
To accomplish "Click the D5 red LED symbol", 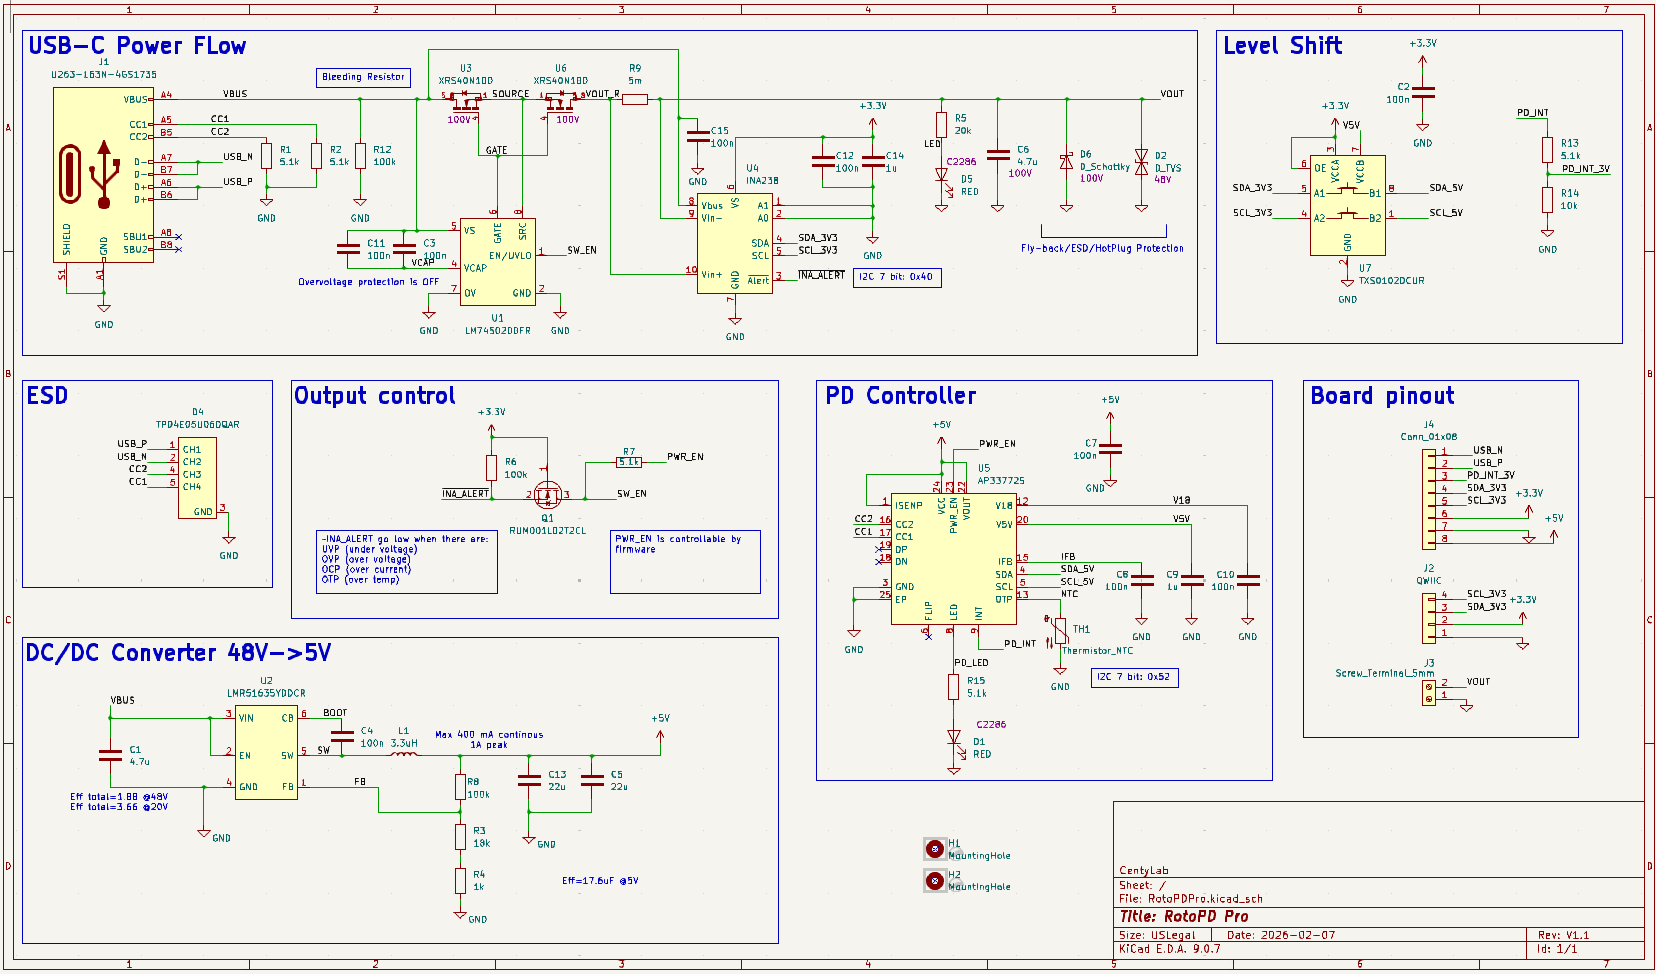I will pyautogui.click(x=941, y=176).
